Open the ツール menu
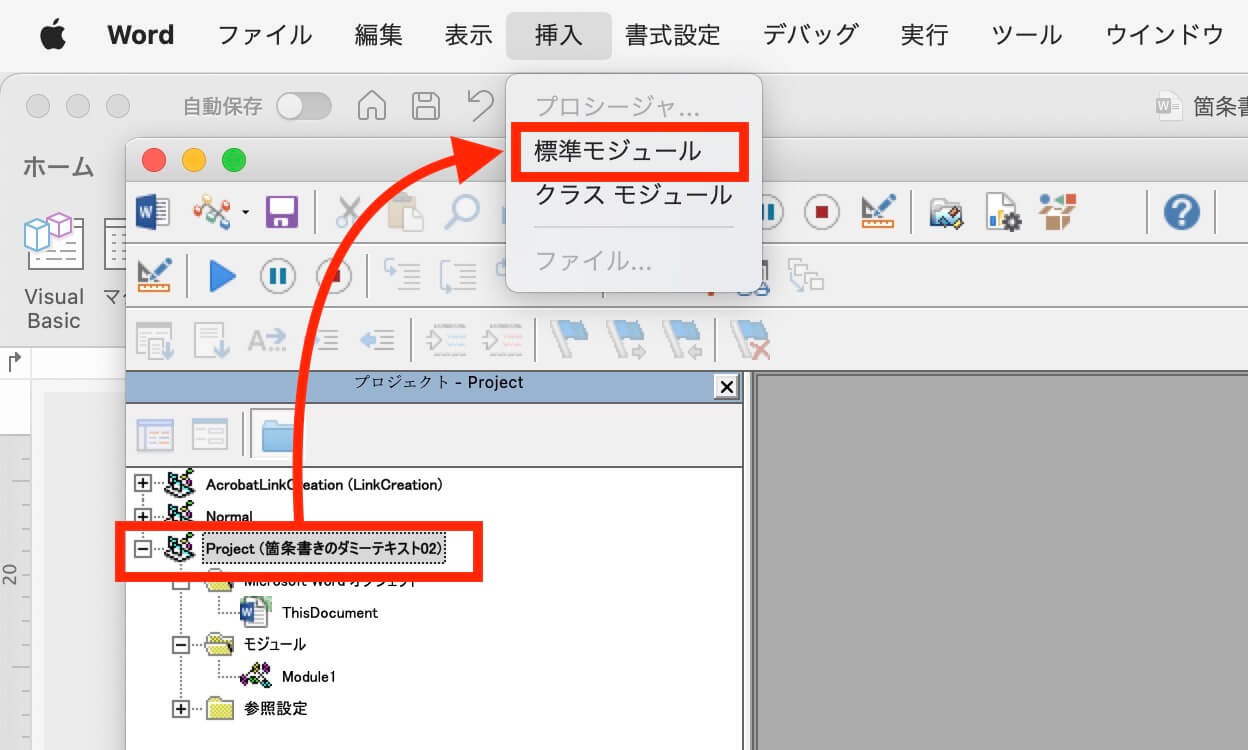Screen dimensions: 1248x750 coord(1027,36)
